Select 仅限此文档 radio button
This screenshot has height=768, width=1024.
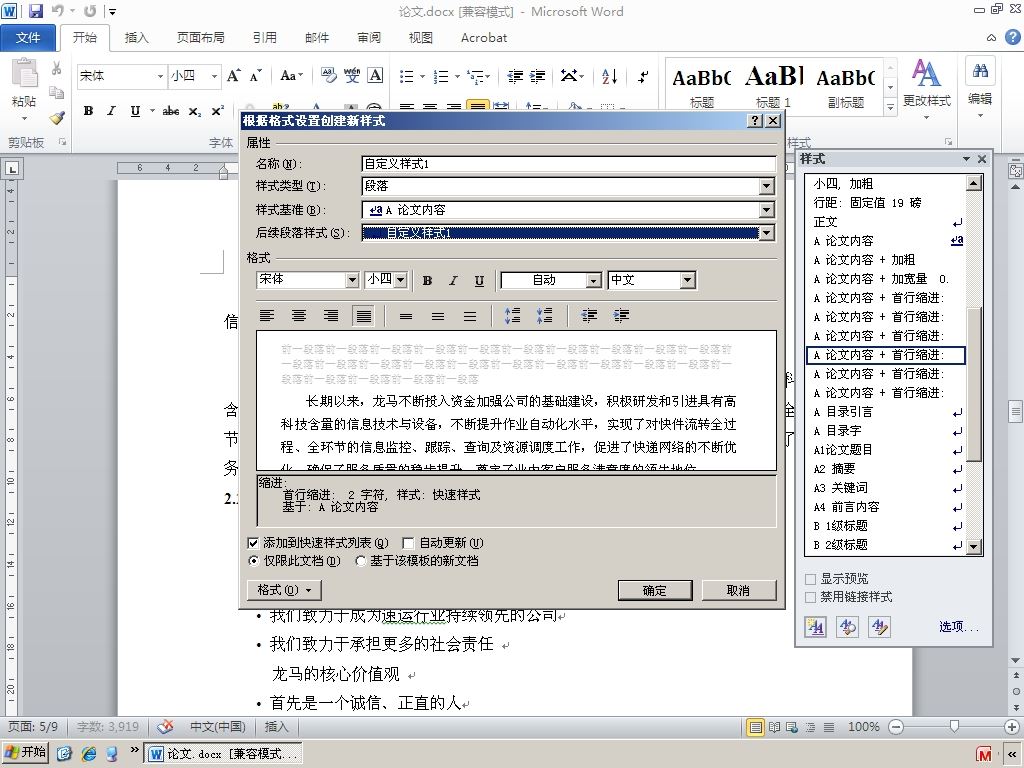(x=253, y=561)
